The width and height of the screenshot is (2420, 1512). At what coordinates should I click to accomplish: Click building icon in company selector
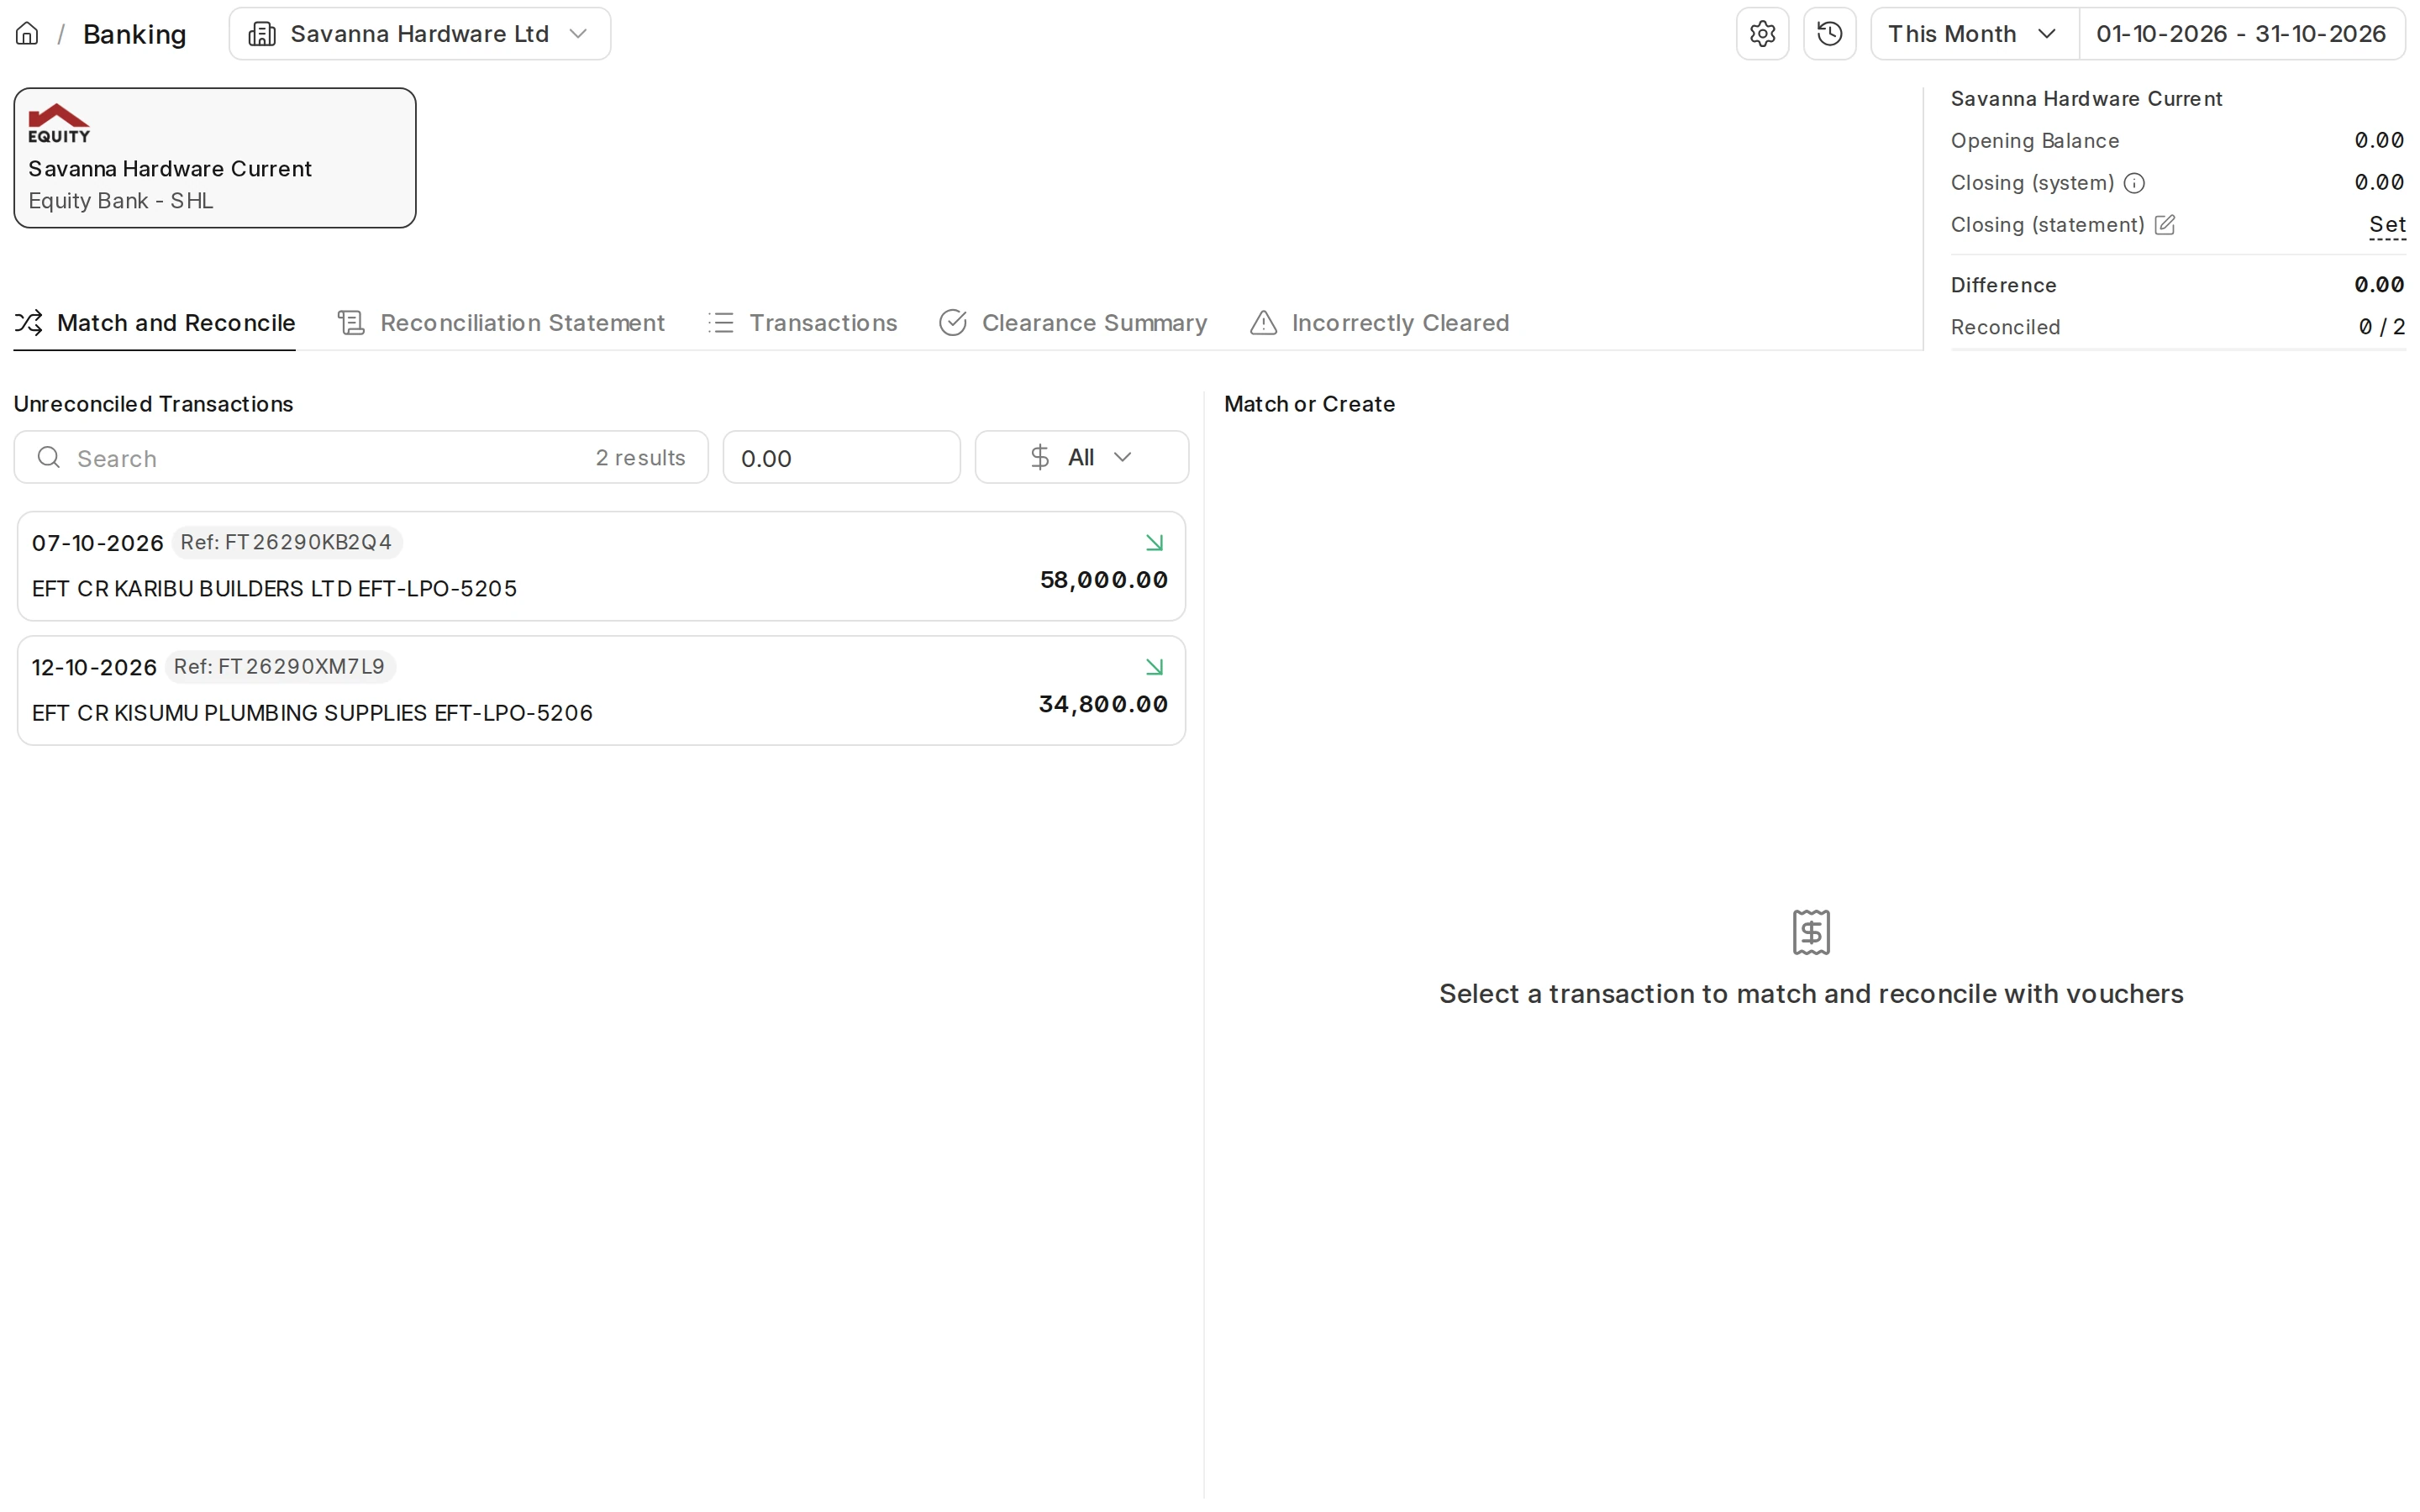(262, 34)
